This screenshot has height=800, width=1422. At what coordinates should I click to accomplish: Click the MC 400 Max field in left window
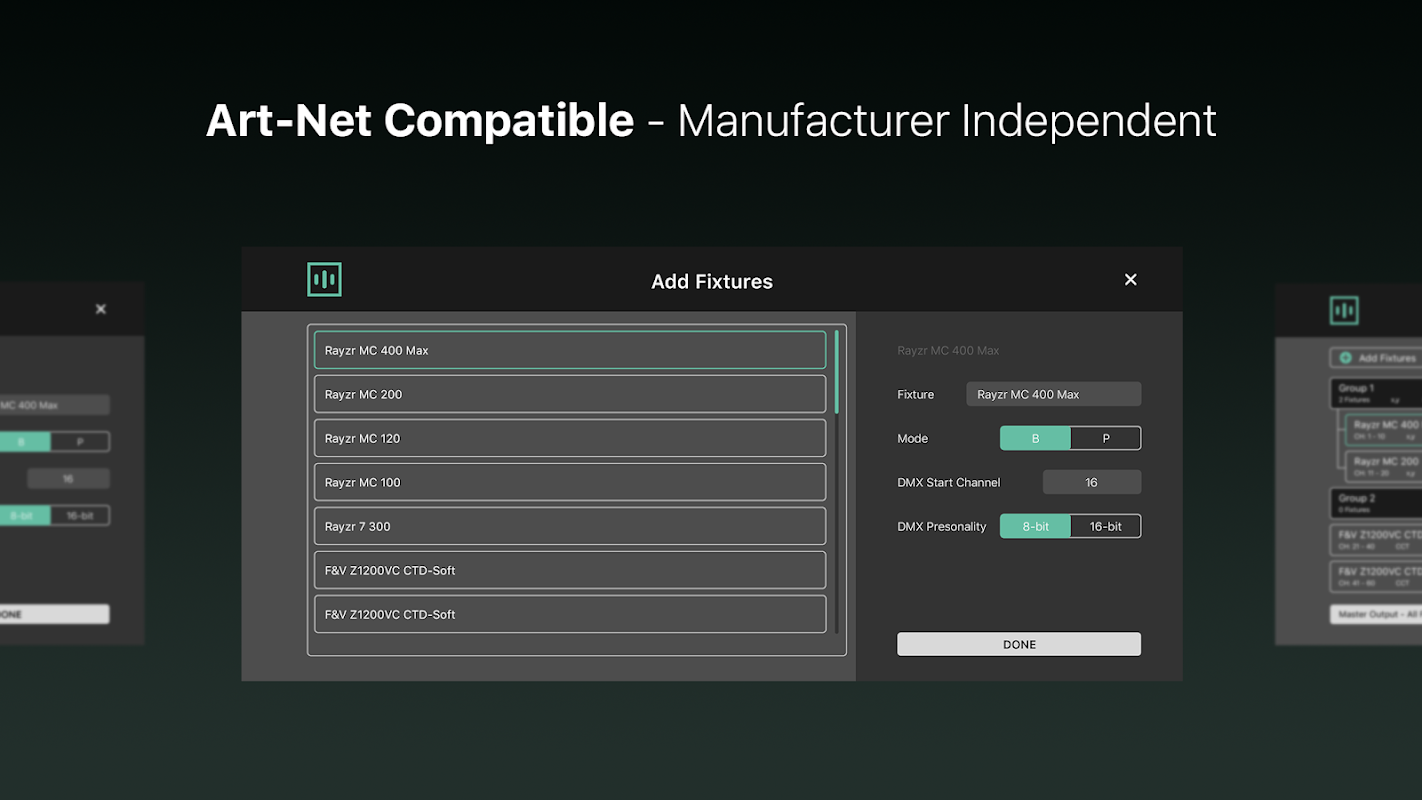tap(55, 405)
